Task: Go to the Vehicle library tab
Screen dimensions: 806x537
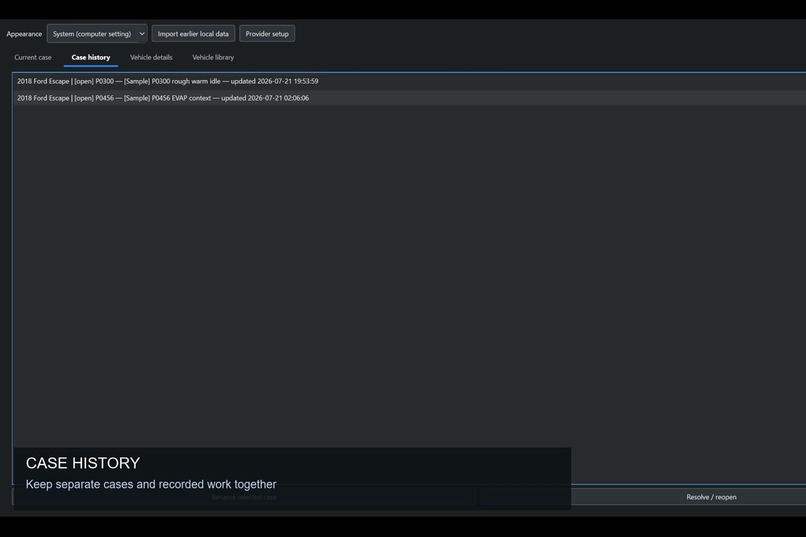Action: tap(213, 58)
